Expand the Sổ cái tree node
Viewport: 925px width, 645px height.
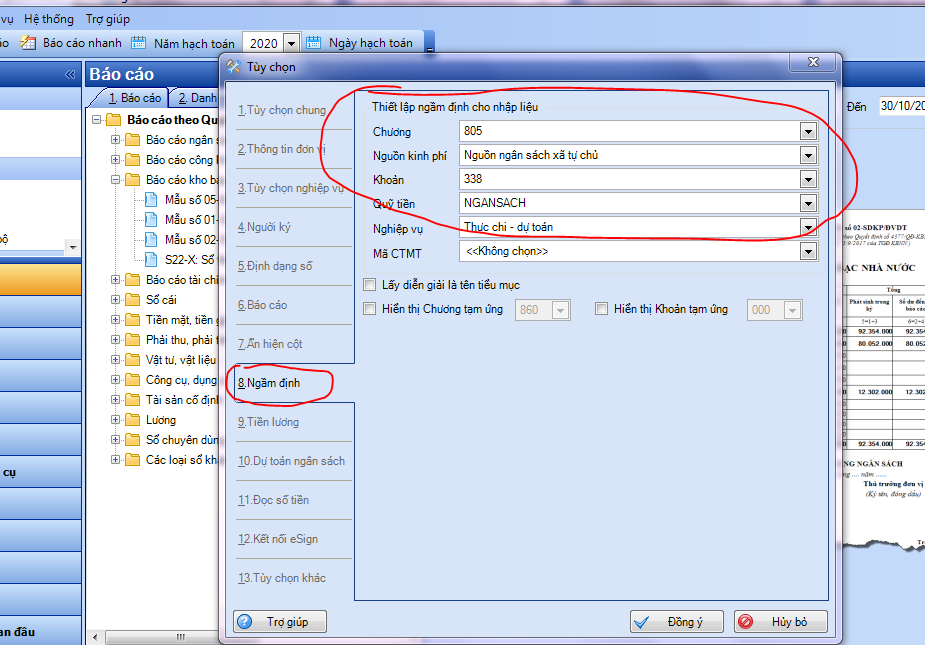coord(116,300)
